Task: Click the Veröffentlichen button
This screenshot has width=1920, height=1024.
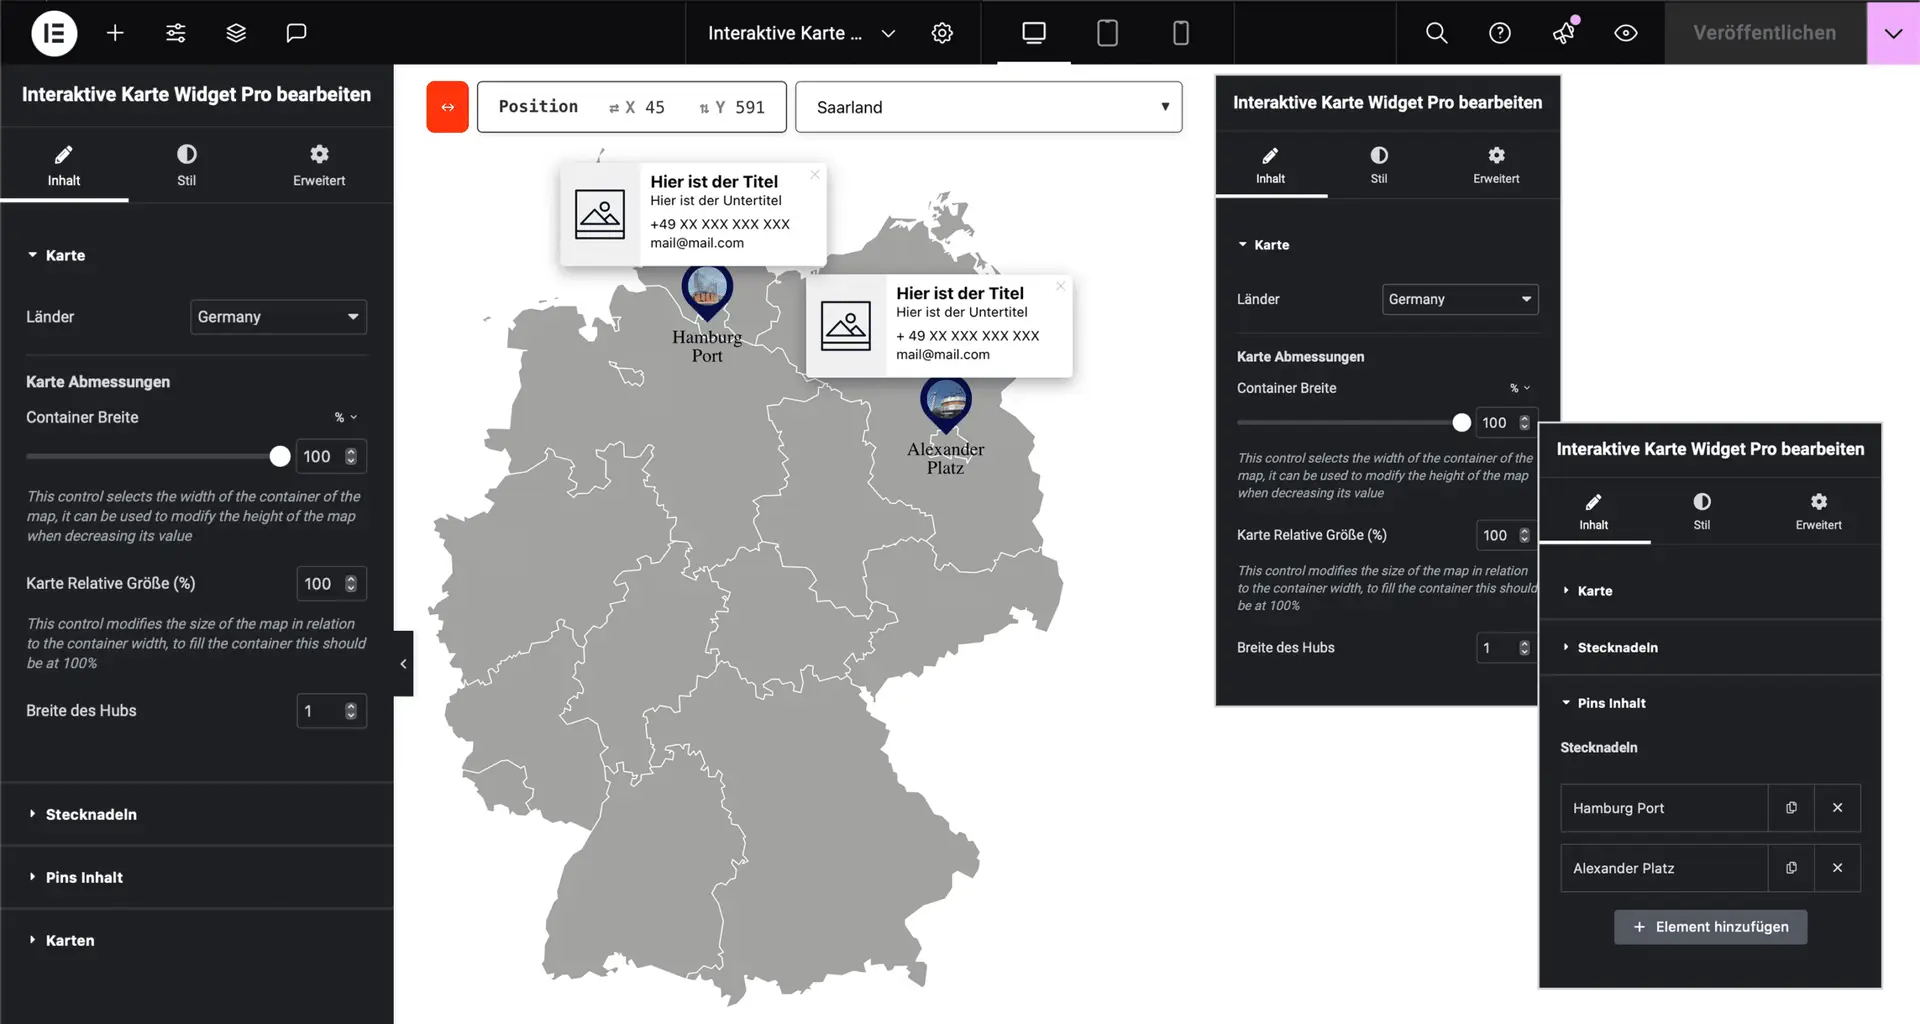Action: coord(1764,33)
